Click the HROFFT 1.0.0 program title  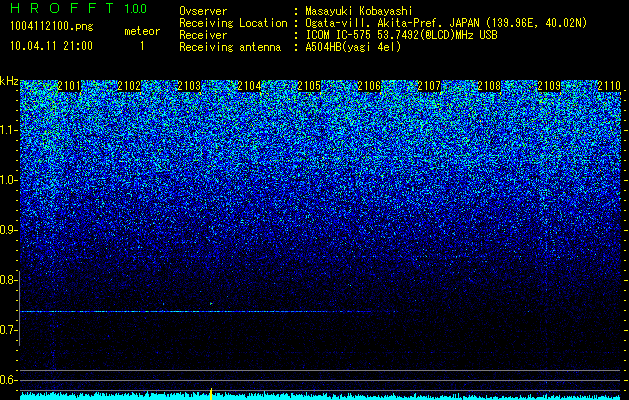click(79, 8)
